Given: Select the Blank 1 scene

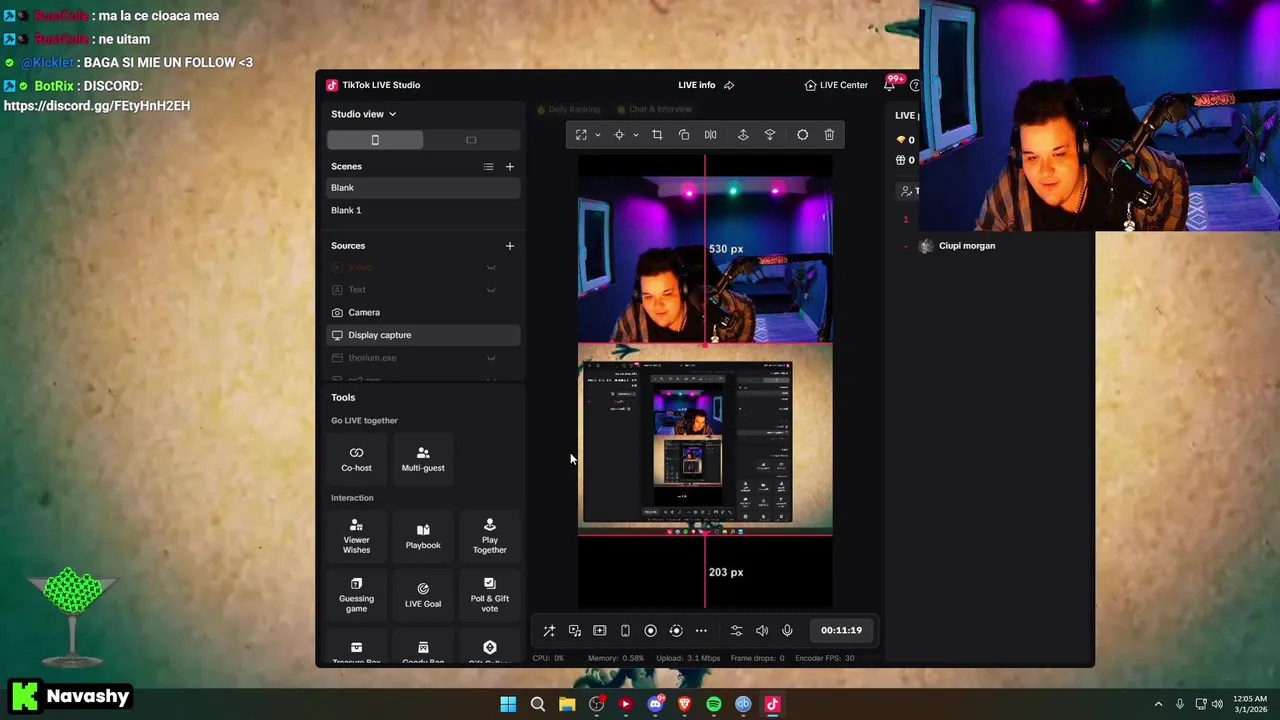Looking at the screenshot, I should (423, 210).
